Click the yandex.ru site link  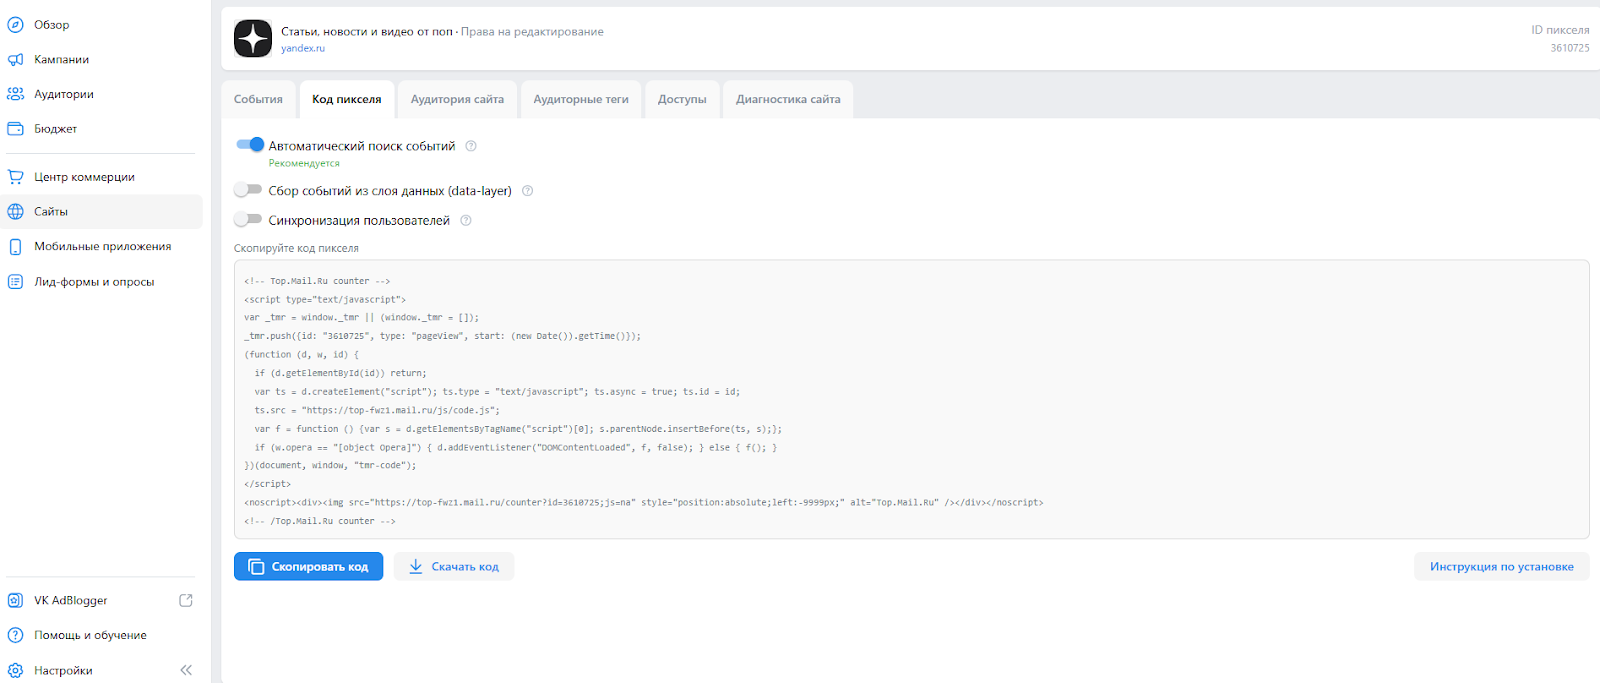(x=302, y=48)
